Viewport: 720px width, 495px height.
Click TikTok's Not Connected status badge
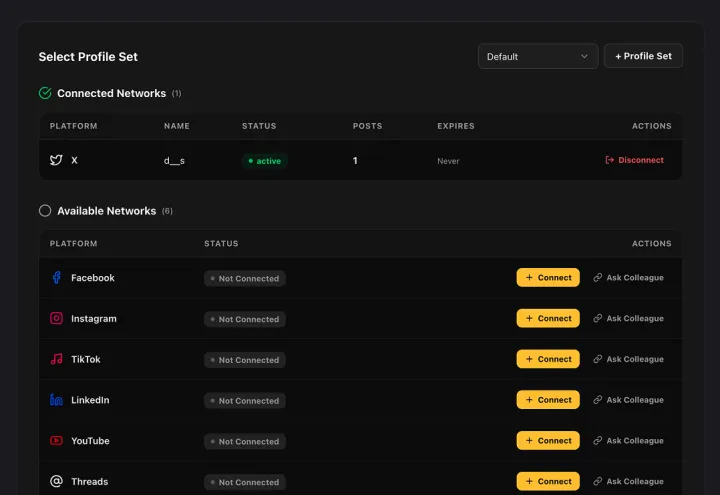245,360
